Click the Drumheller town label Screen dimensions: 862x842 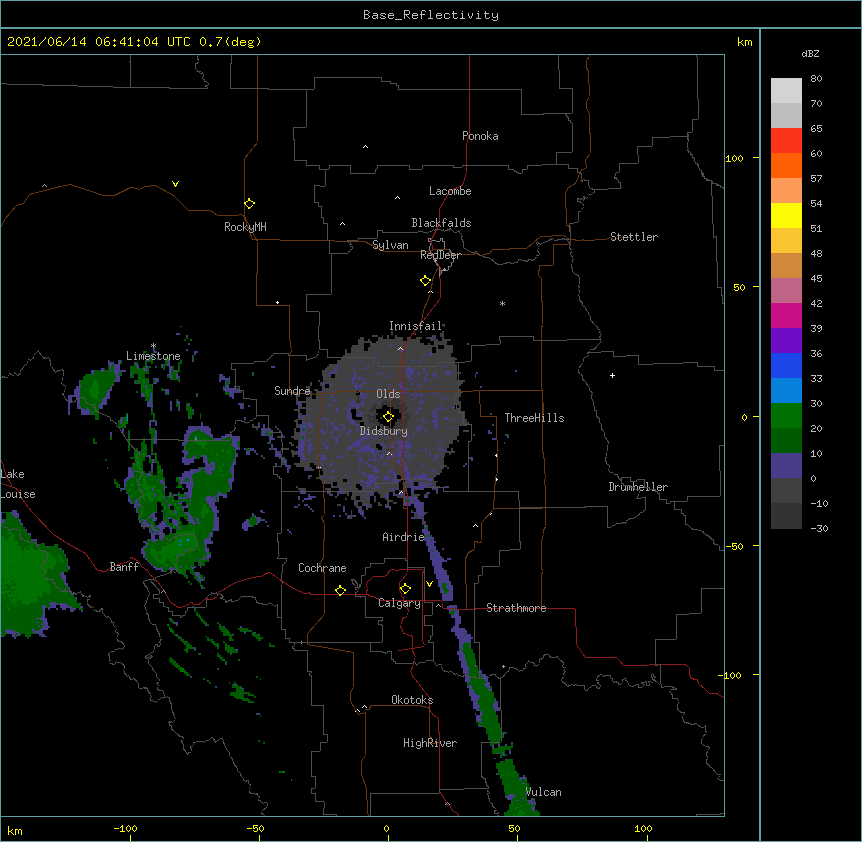point(638,487)
